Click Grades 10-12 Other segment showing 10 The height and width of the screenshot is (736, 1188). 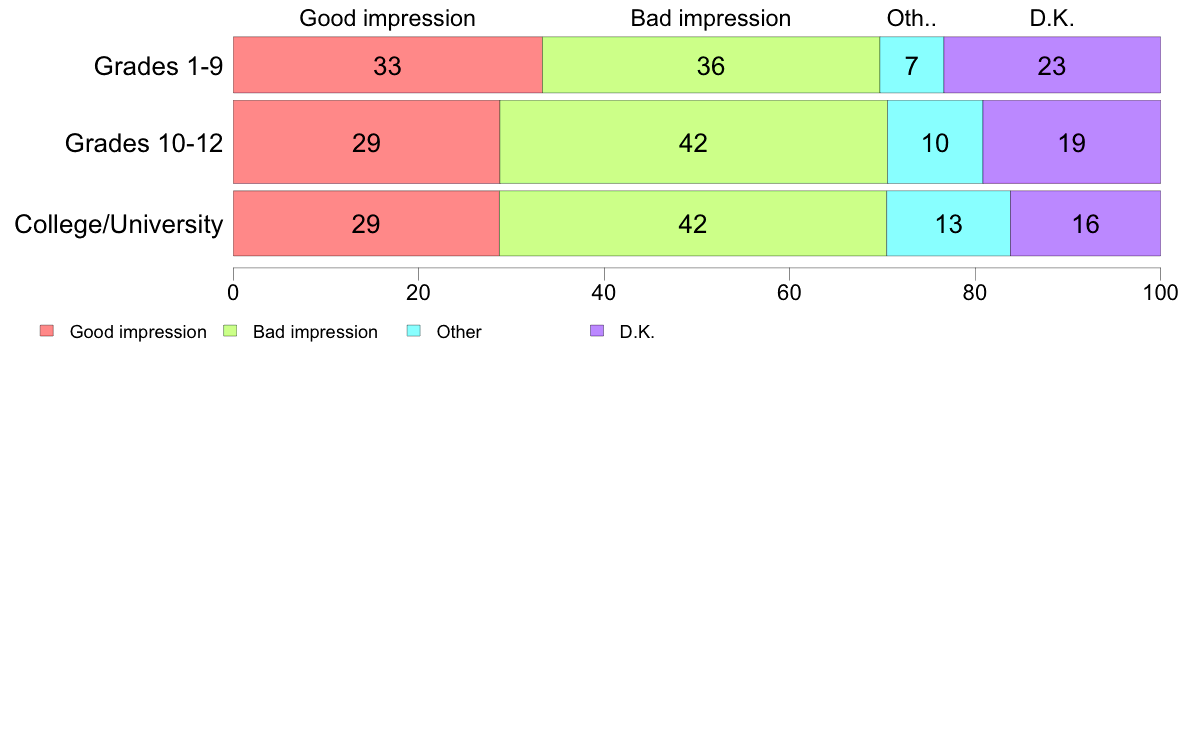(x=935, y=142)
